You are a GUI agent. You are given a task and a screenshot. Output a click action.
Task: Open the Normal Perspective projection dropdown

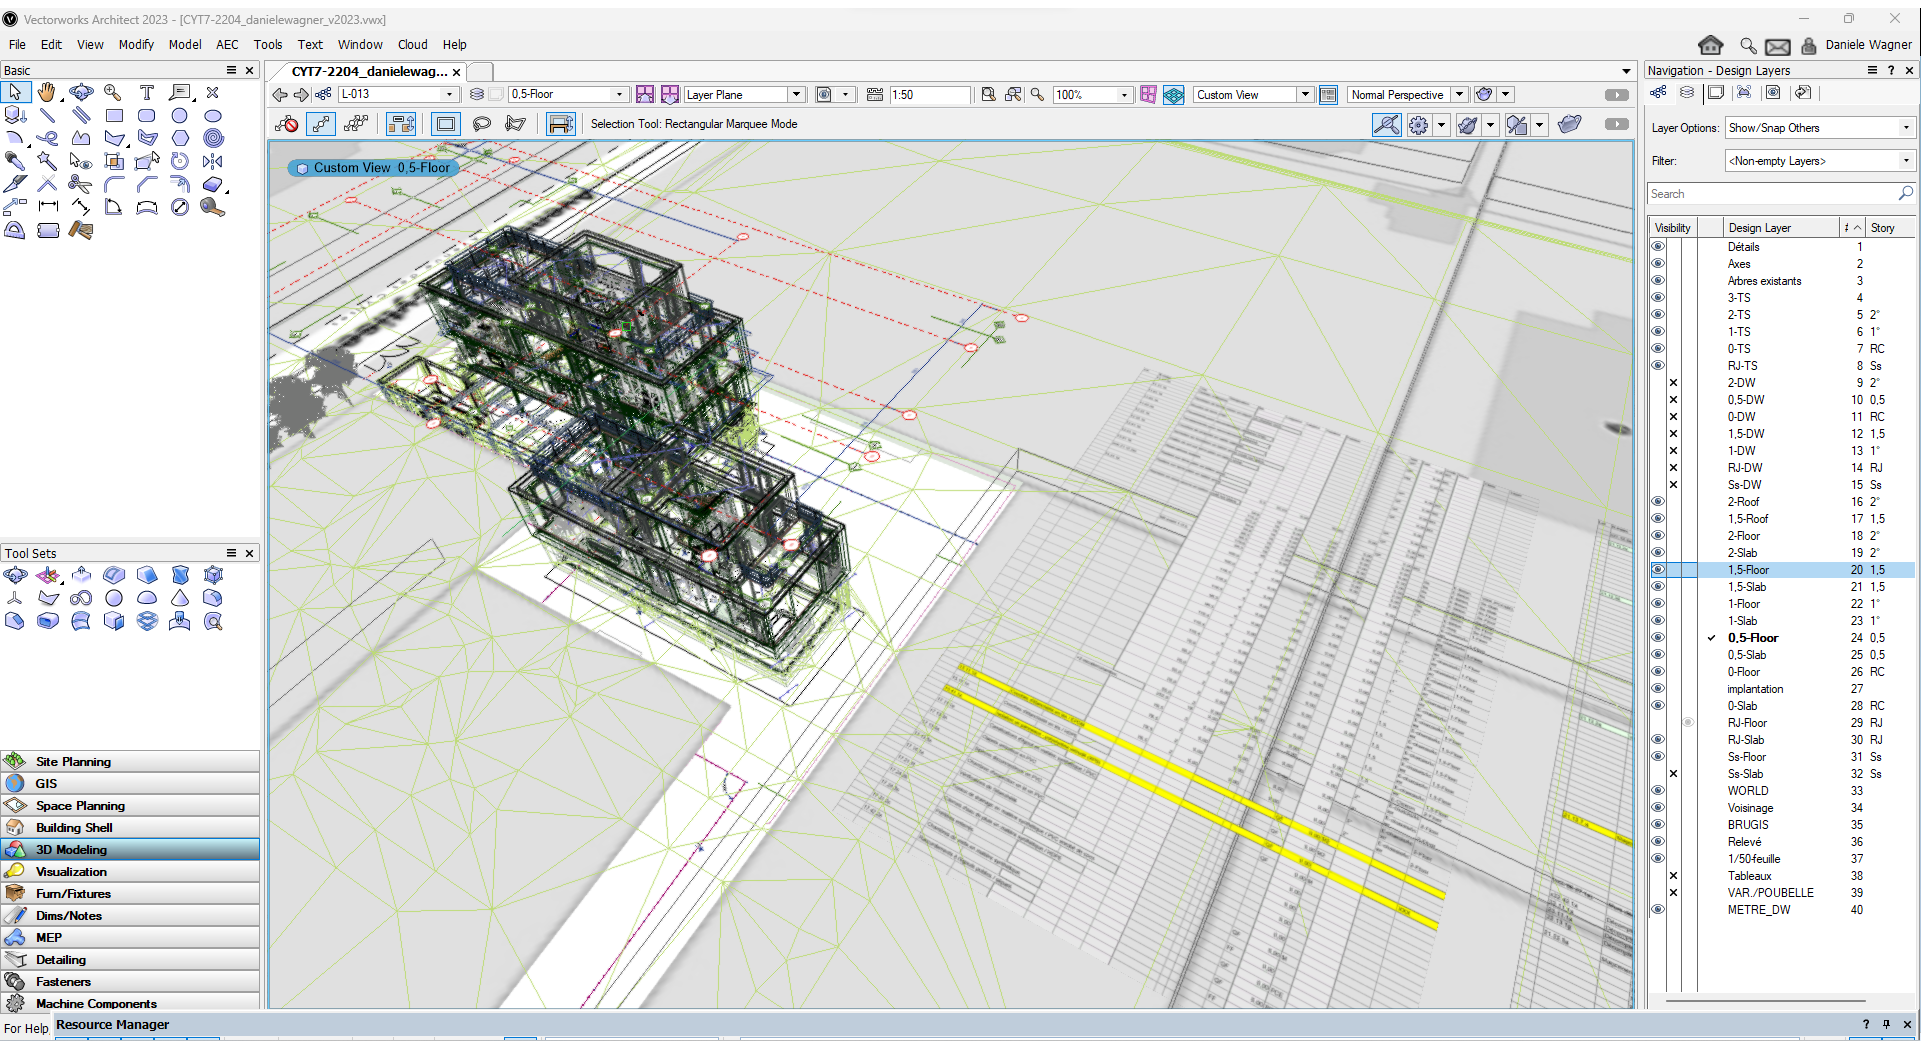pyautogui.click(x=1459, y=94)
